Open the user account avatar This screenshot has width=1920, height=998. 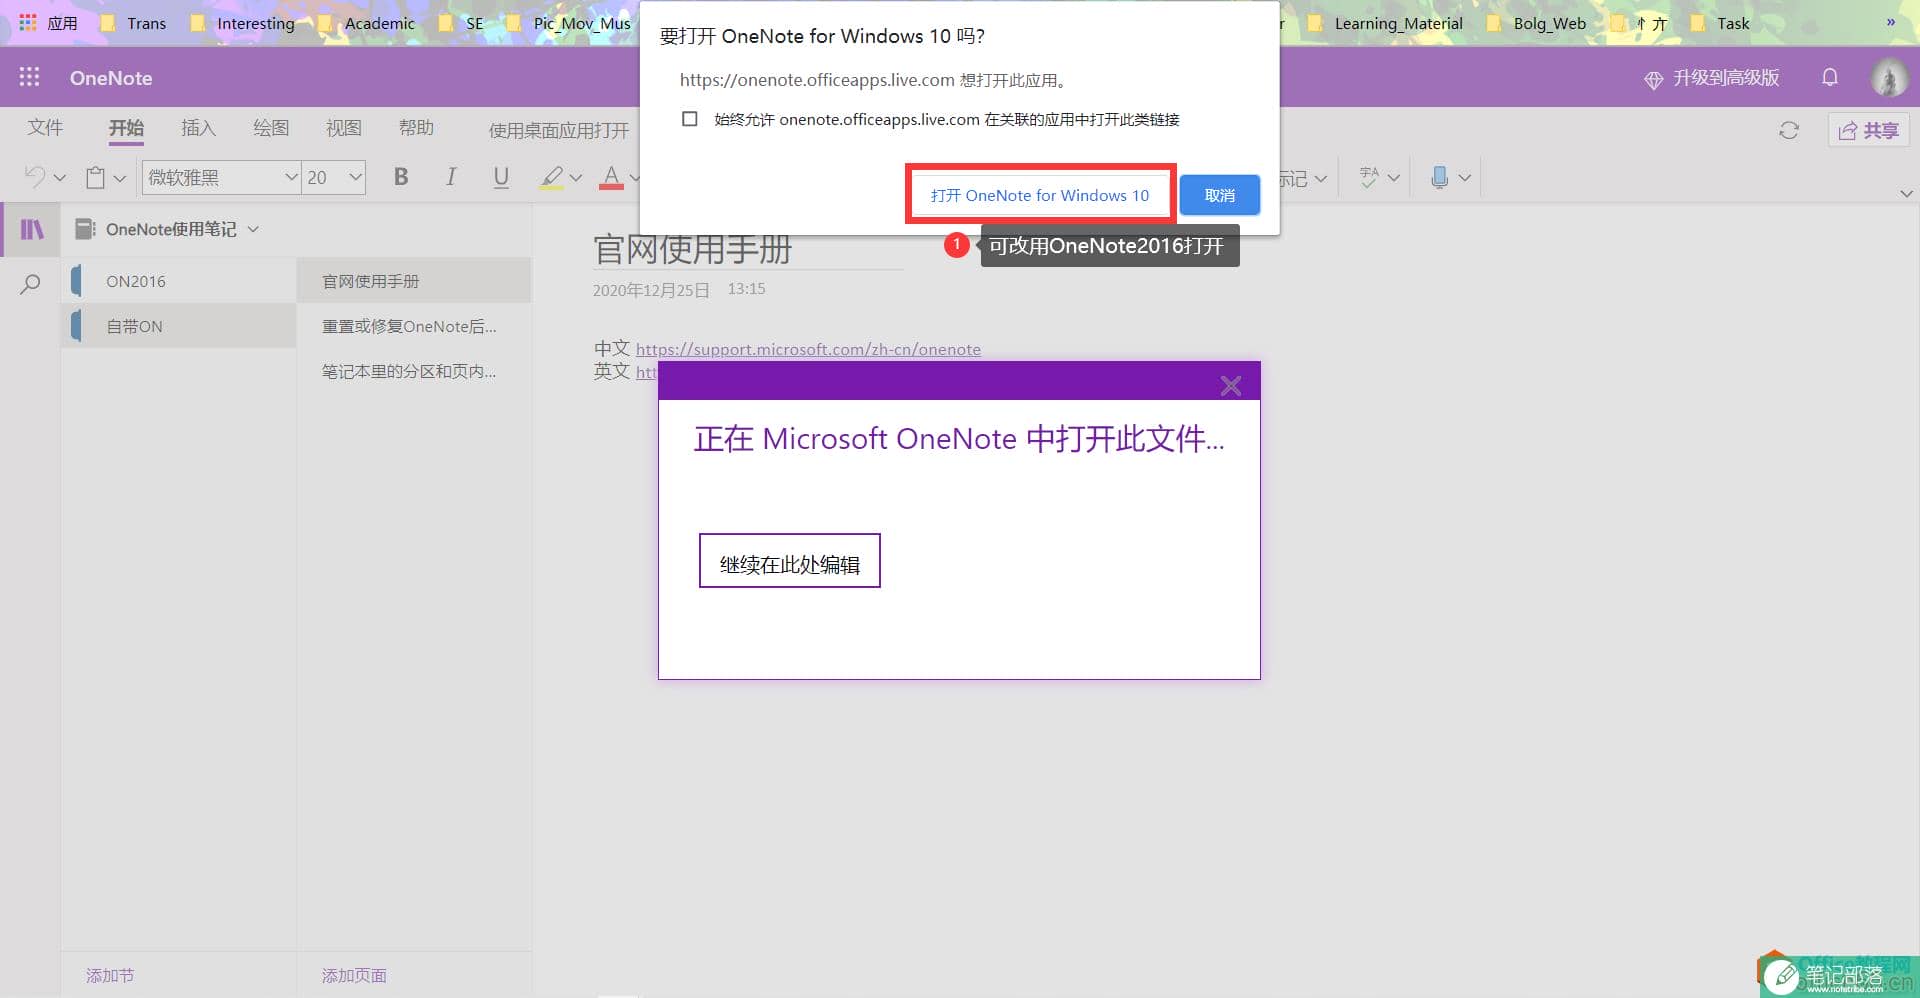point(1889,77)
